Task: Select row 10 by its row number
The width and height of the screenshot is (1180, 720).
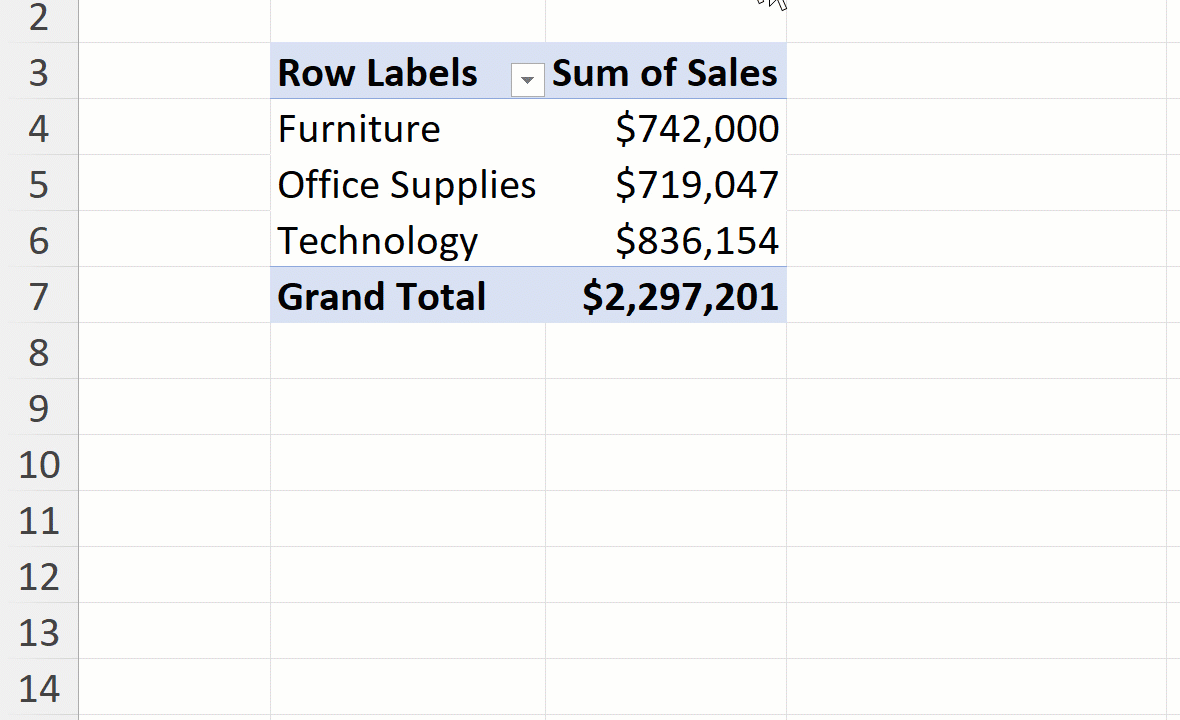Action: [39, 465]
